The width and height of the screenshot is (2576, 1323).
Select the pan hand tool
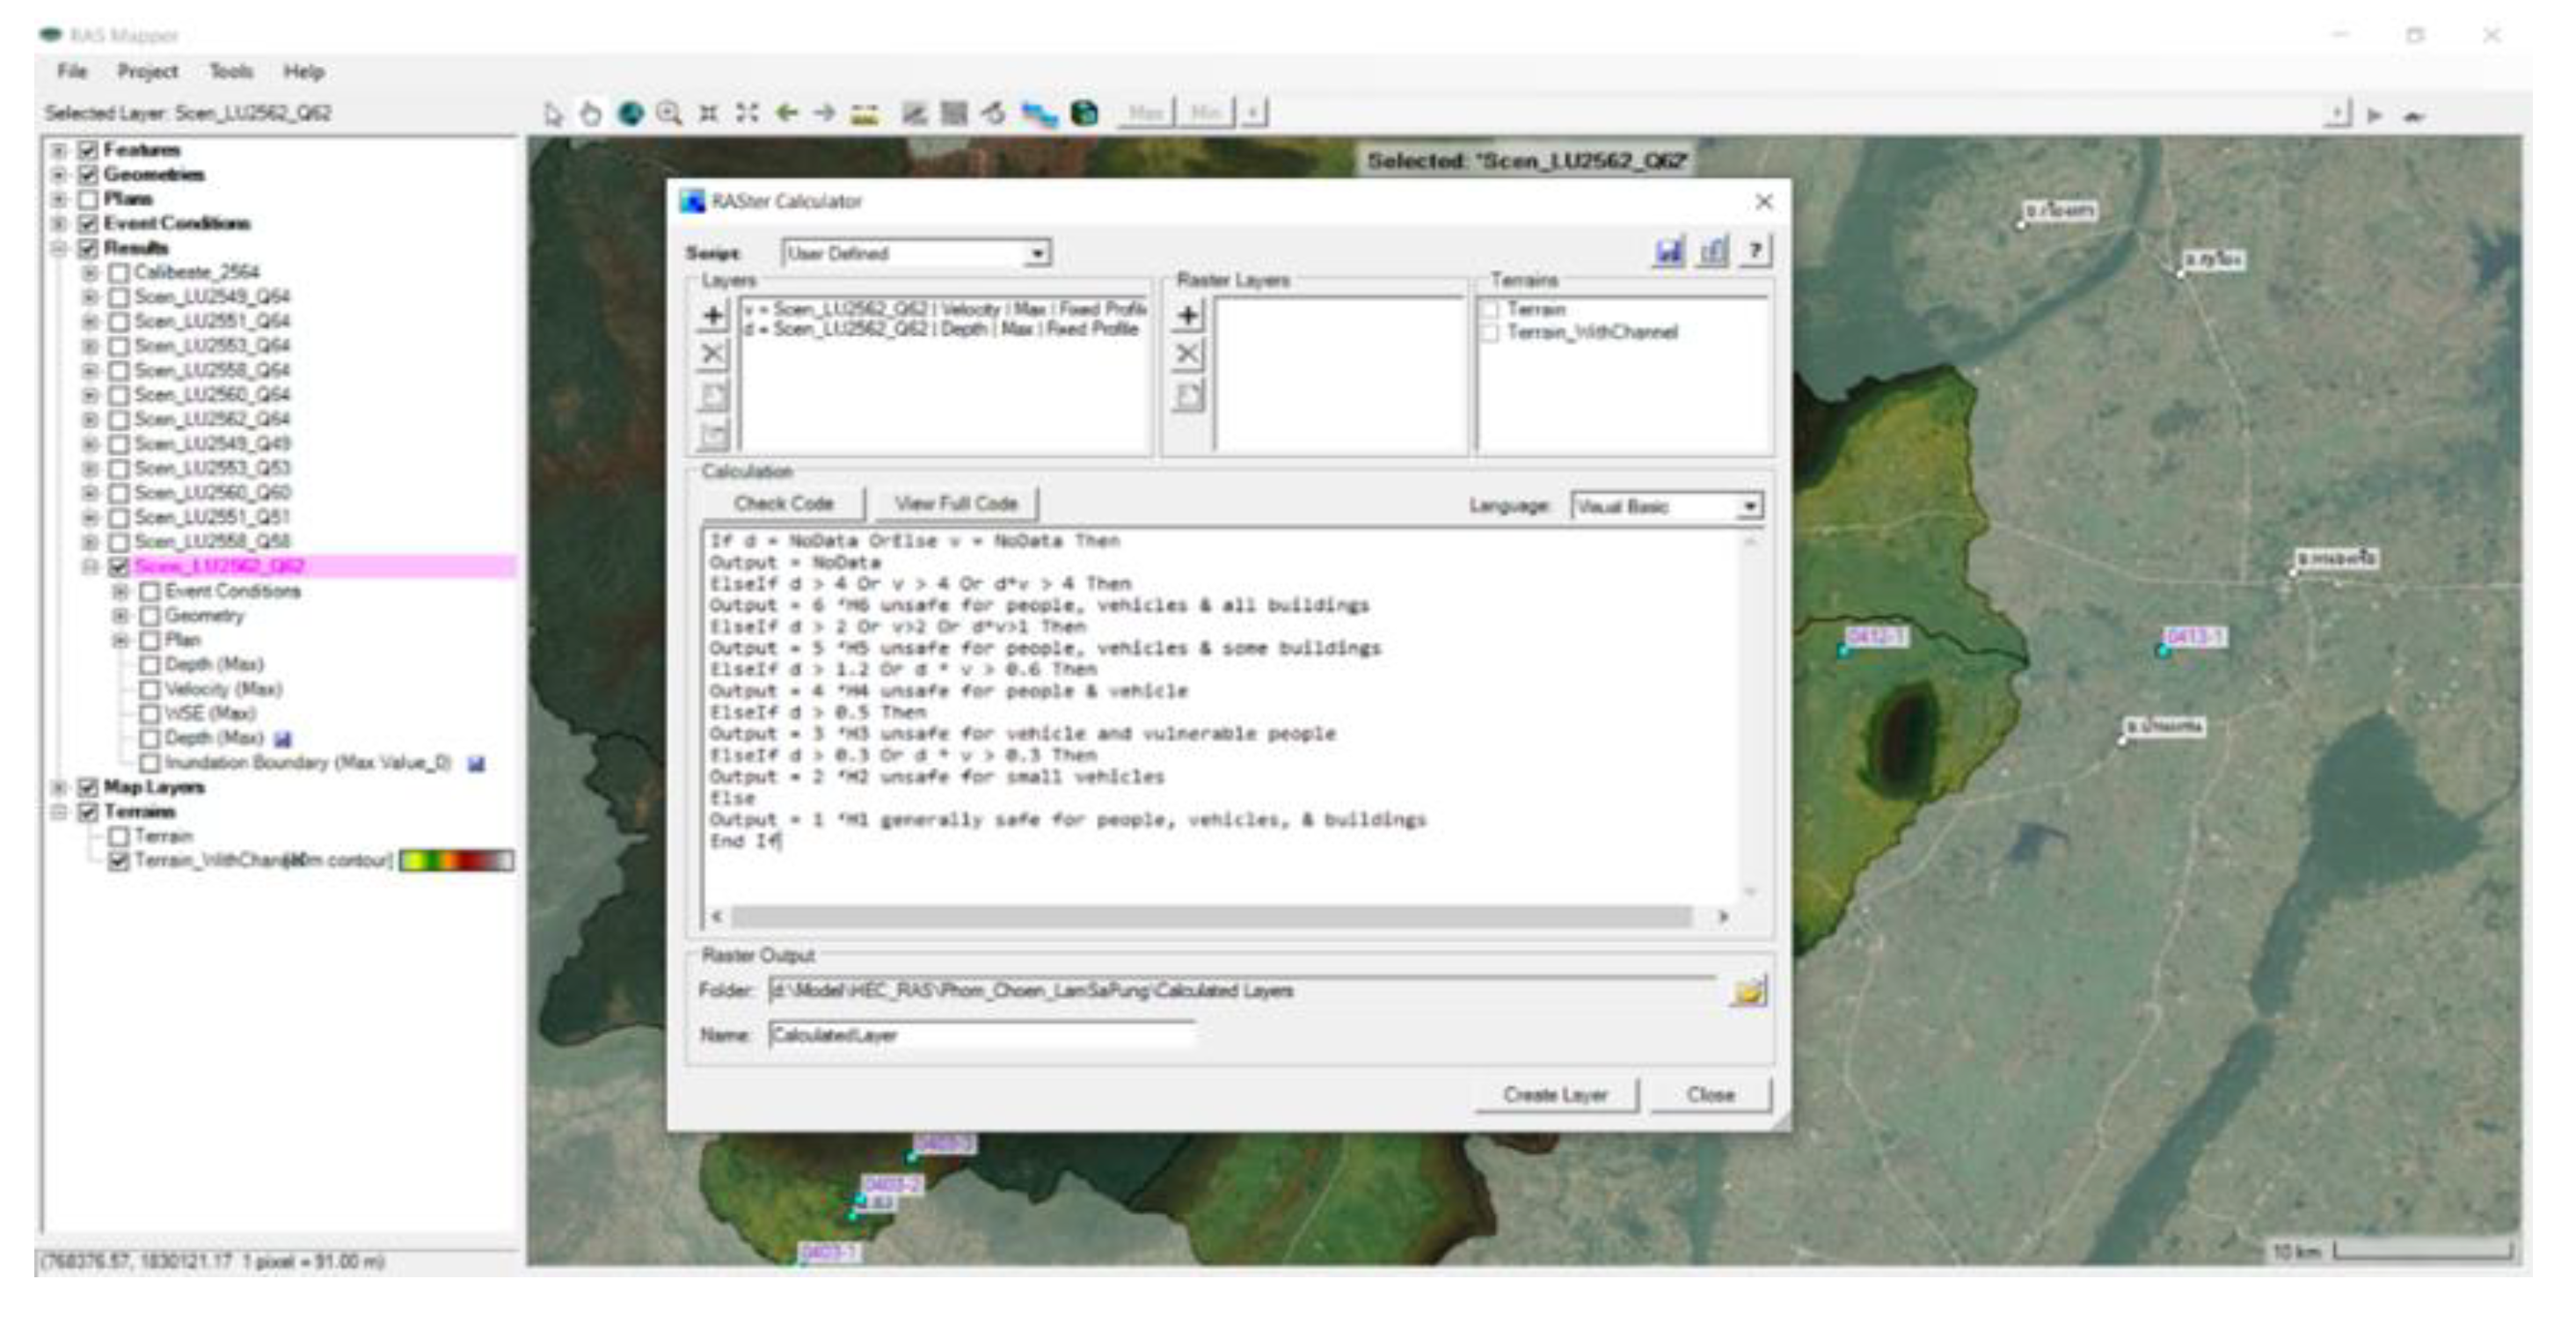click(x=591, y=114)
